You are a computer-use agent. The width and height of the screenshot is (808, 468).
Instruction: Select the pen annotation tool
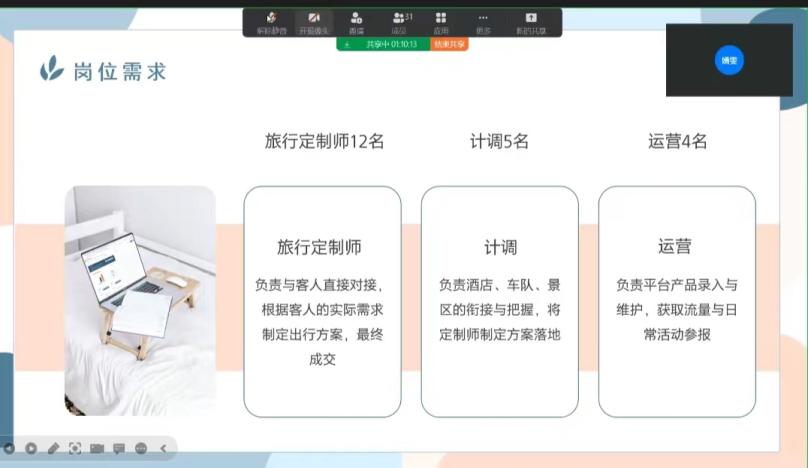coord(54,448)
